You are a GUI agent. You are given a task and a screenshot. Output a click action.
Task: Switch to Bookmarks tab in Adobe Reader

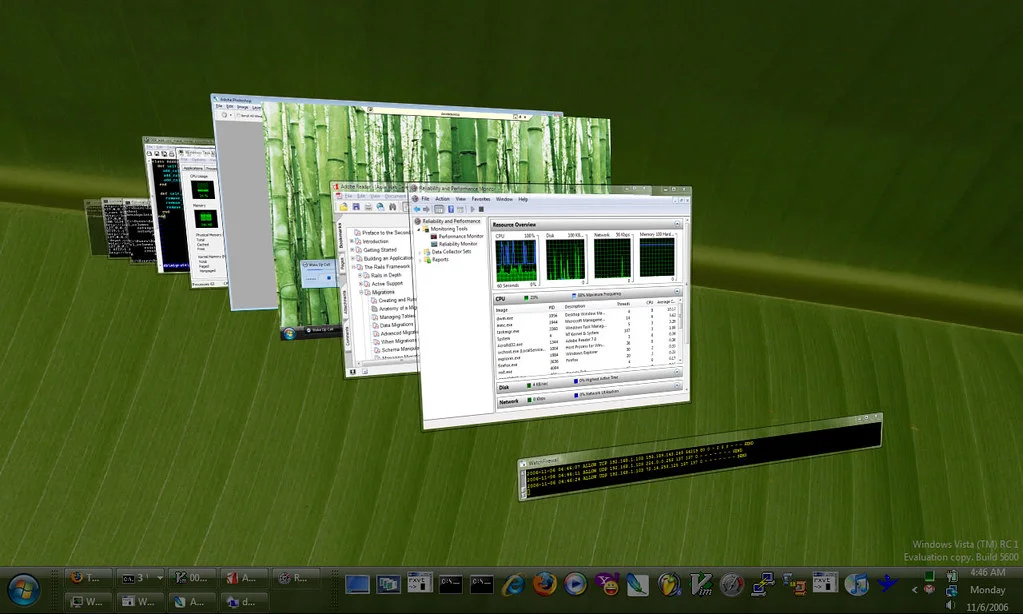click(341, 236)
